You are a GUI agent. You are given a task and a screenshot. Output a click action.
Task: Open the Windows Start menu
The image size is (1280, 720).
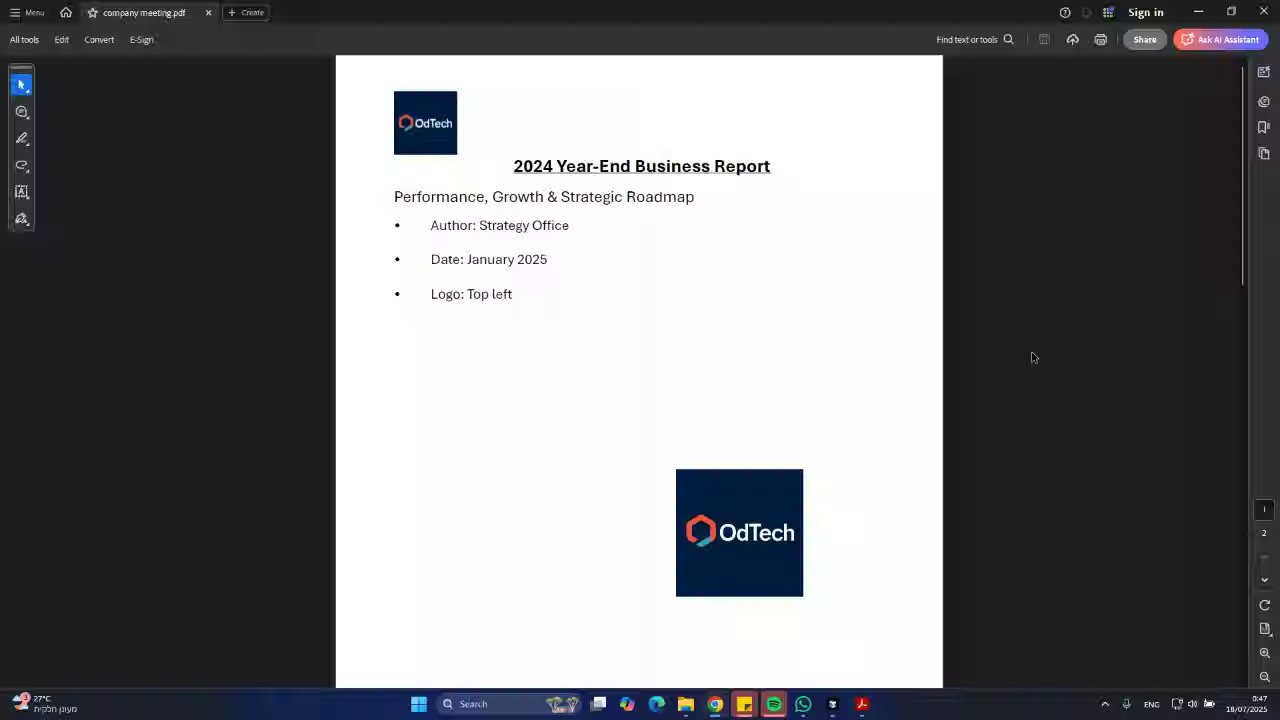coord(419,704)
